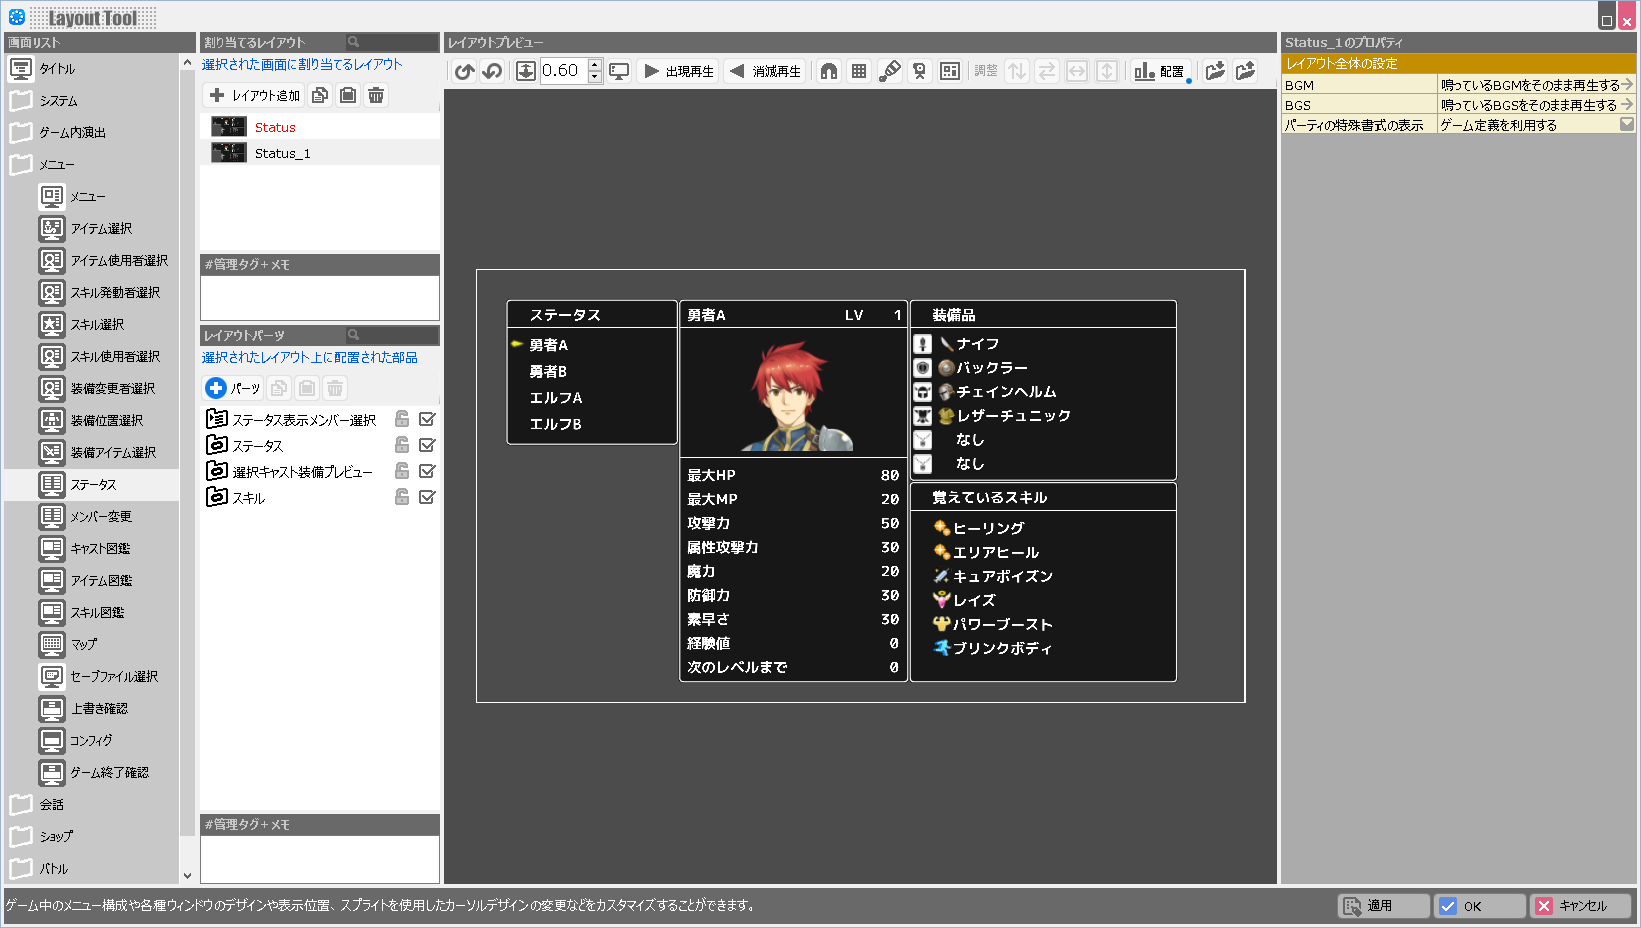The image size is (1641, 928).
Task: Uncheck ステータス表示メンバー選択 visibility checkbox
Action: (x=427, y=419)
